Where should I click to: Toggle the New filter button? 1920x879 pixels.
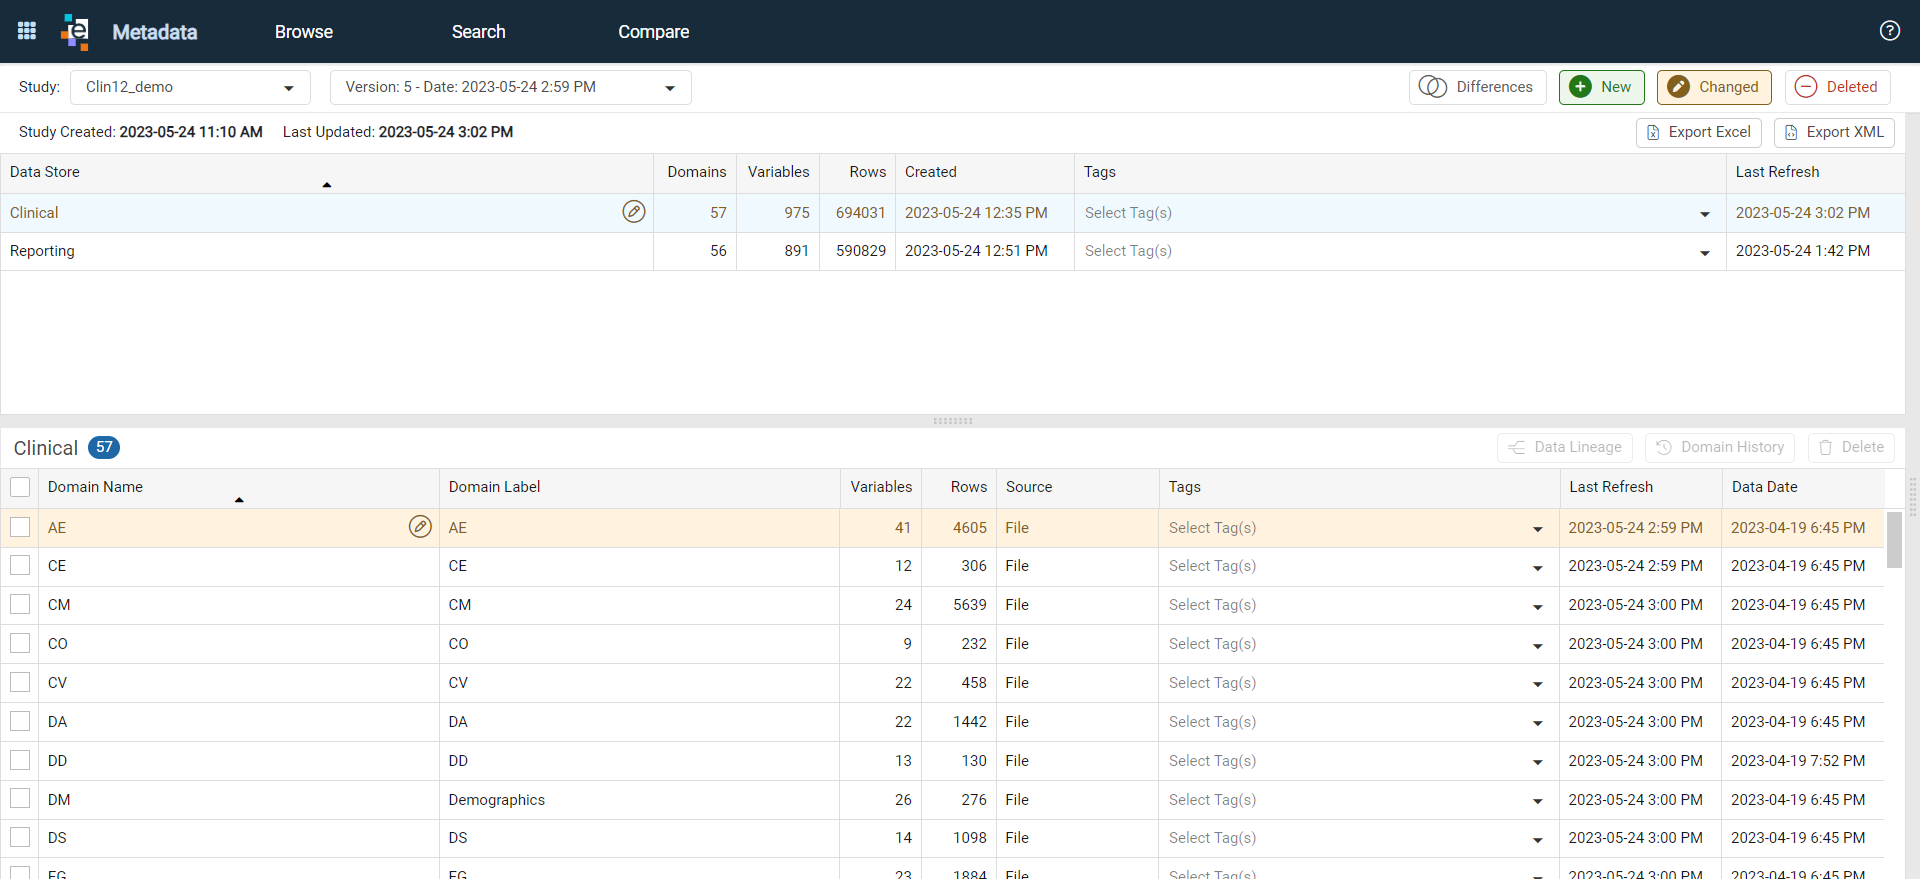[x=1602, y=87]
